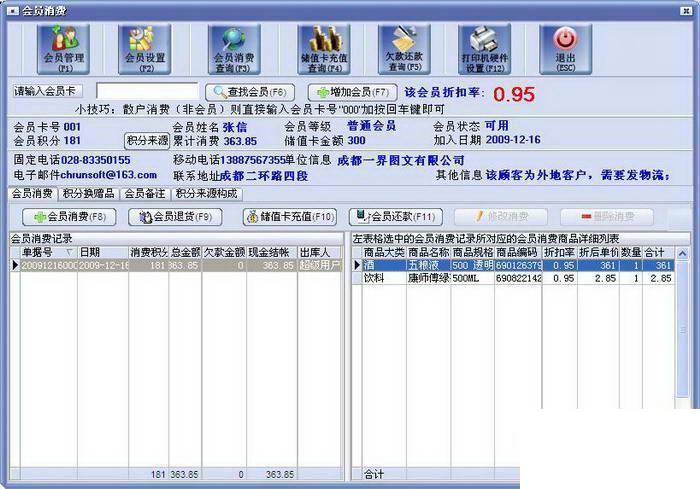Sort by 单据号 column header

coord(48,252)
